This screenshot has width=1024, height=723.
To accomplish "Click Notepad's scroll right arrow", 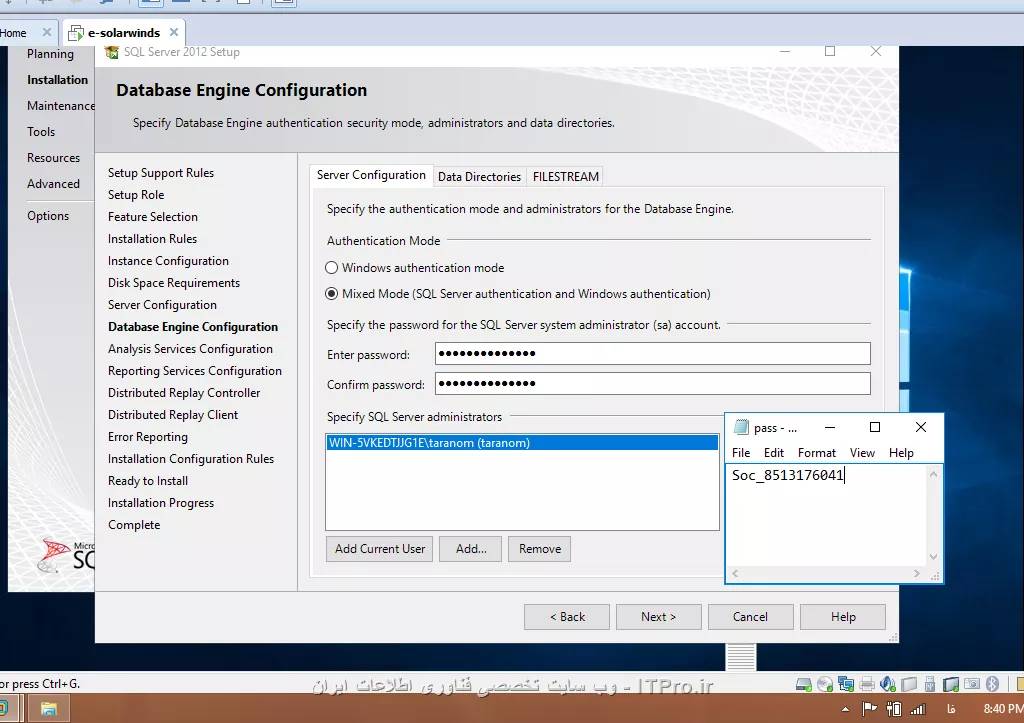I will [x=917, y=573].
